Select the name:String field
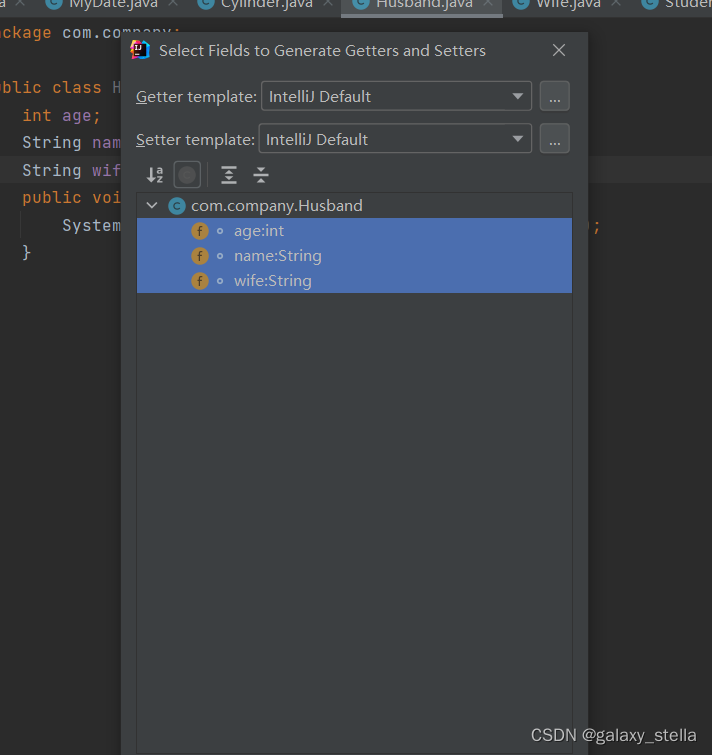The image size is (712, 755). point(354,256)
